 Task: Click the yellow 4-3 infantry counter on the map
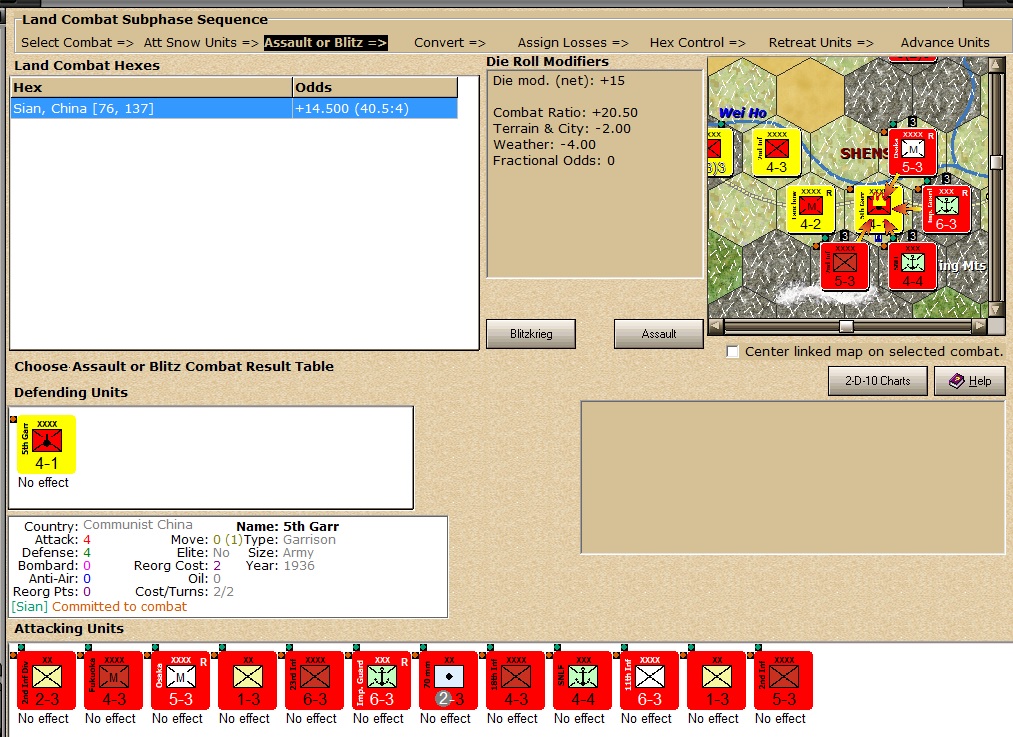[777, 152]
